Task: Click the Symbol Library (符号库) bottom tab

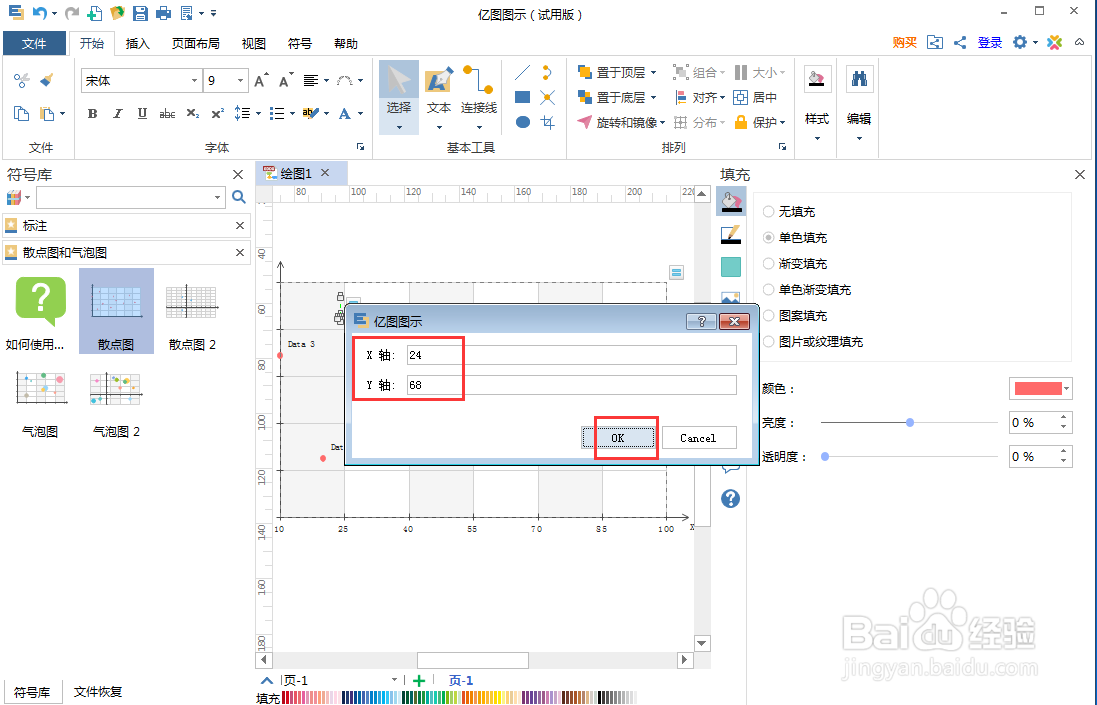Action: pos(32,692)
